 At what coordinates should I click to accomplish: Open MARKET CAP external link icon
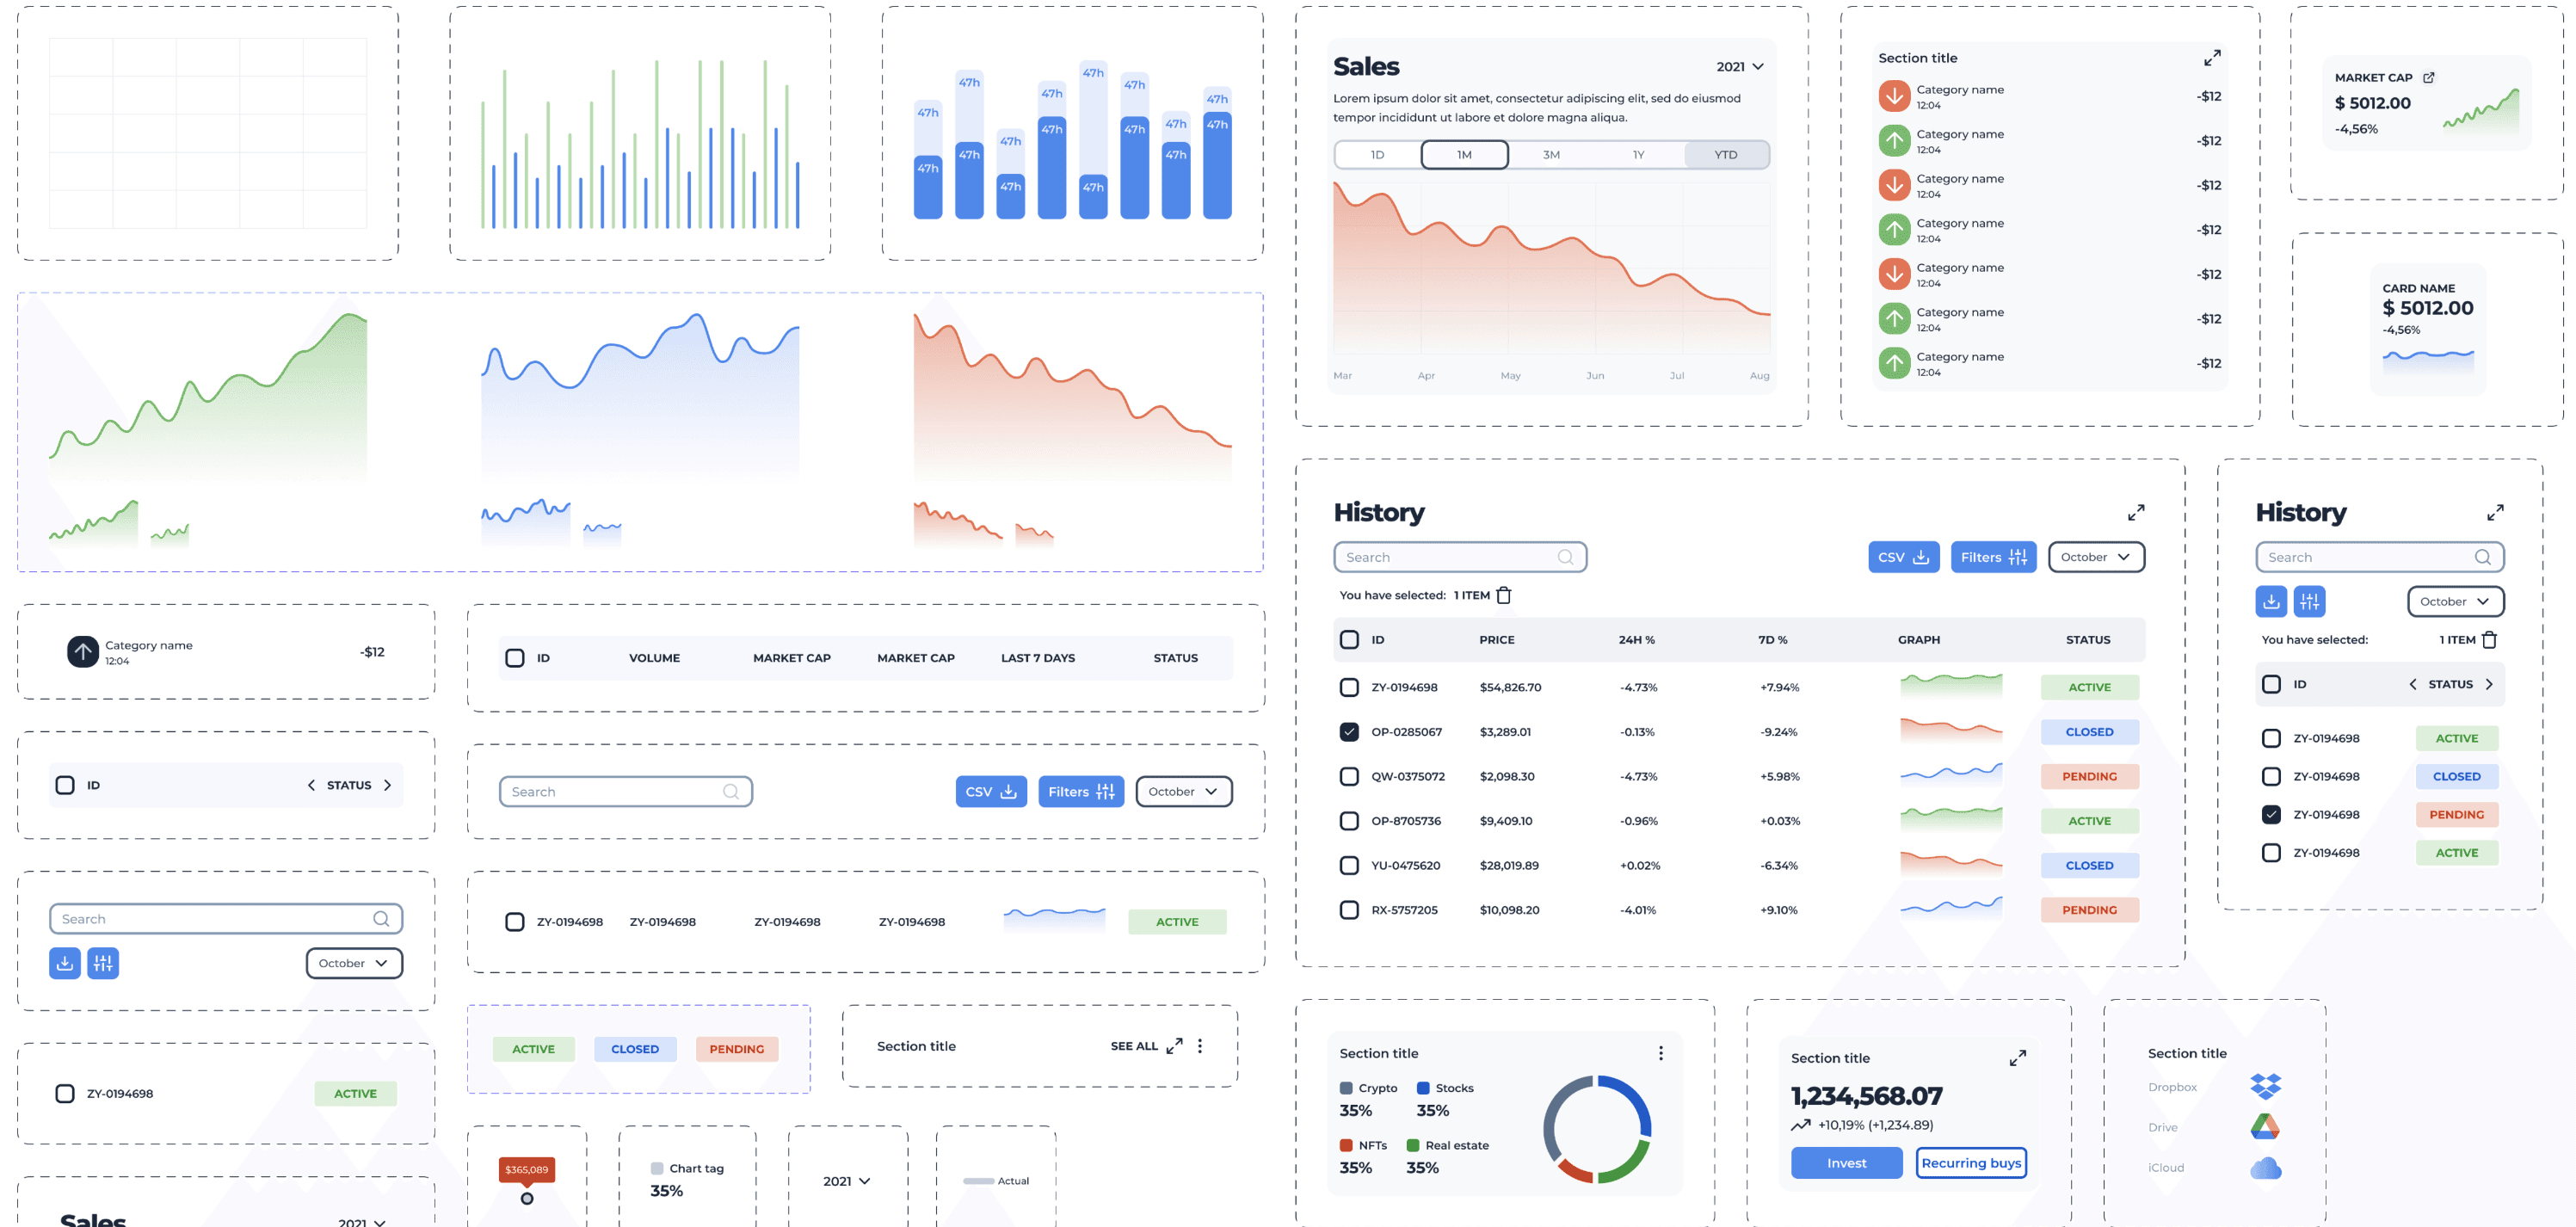[2428, 77]
